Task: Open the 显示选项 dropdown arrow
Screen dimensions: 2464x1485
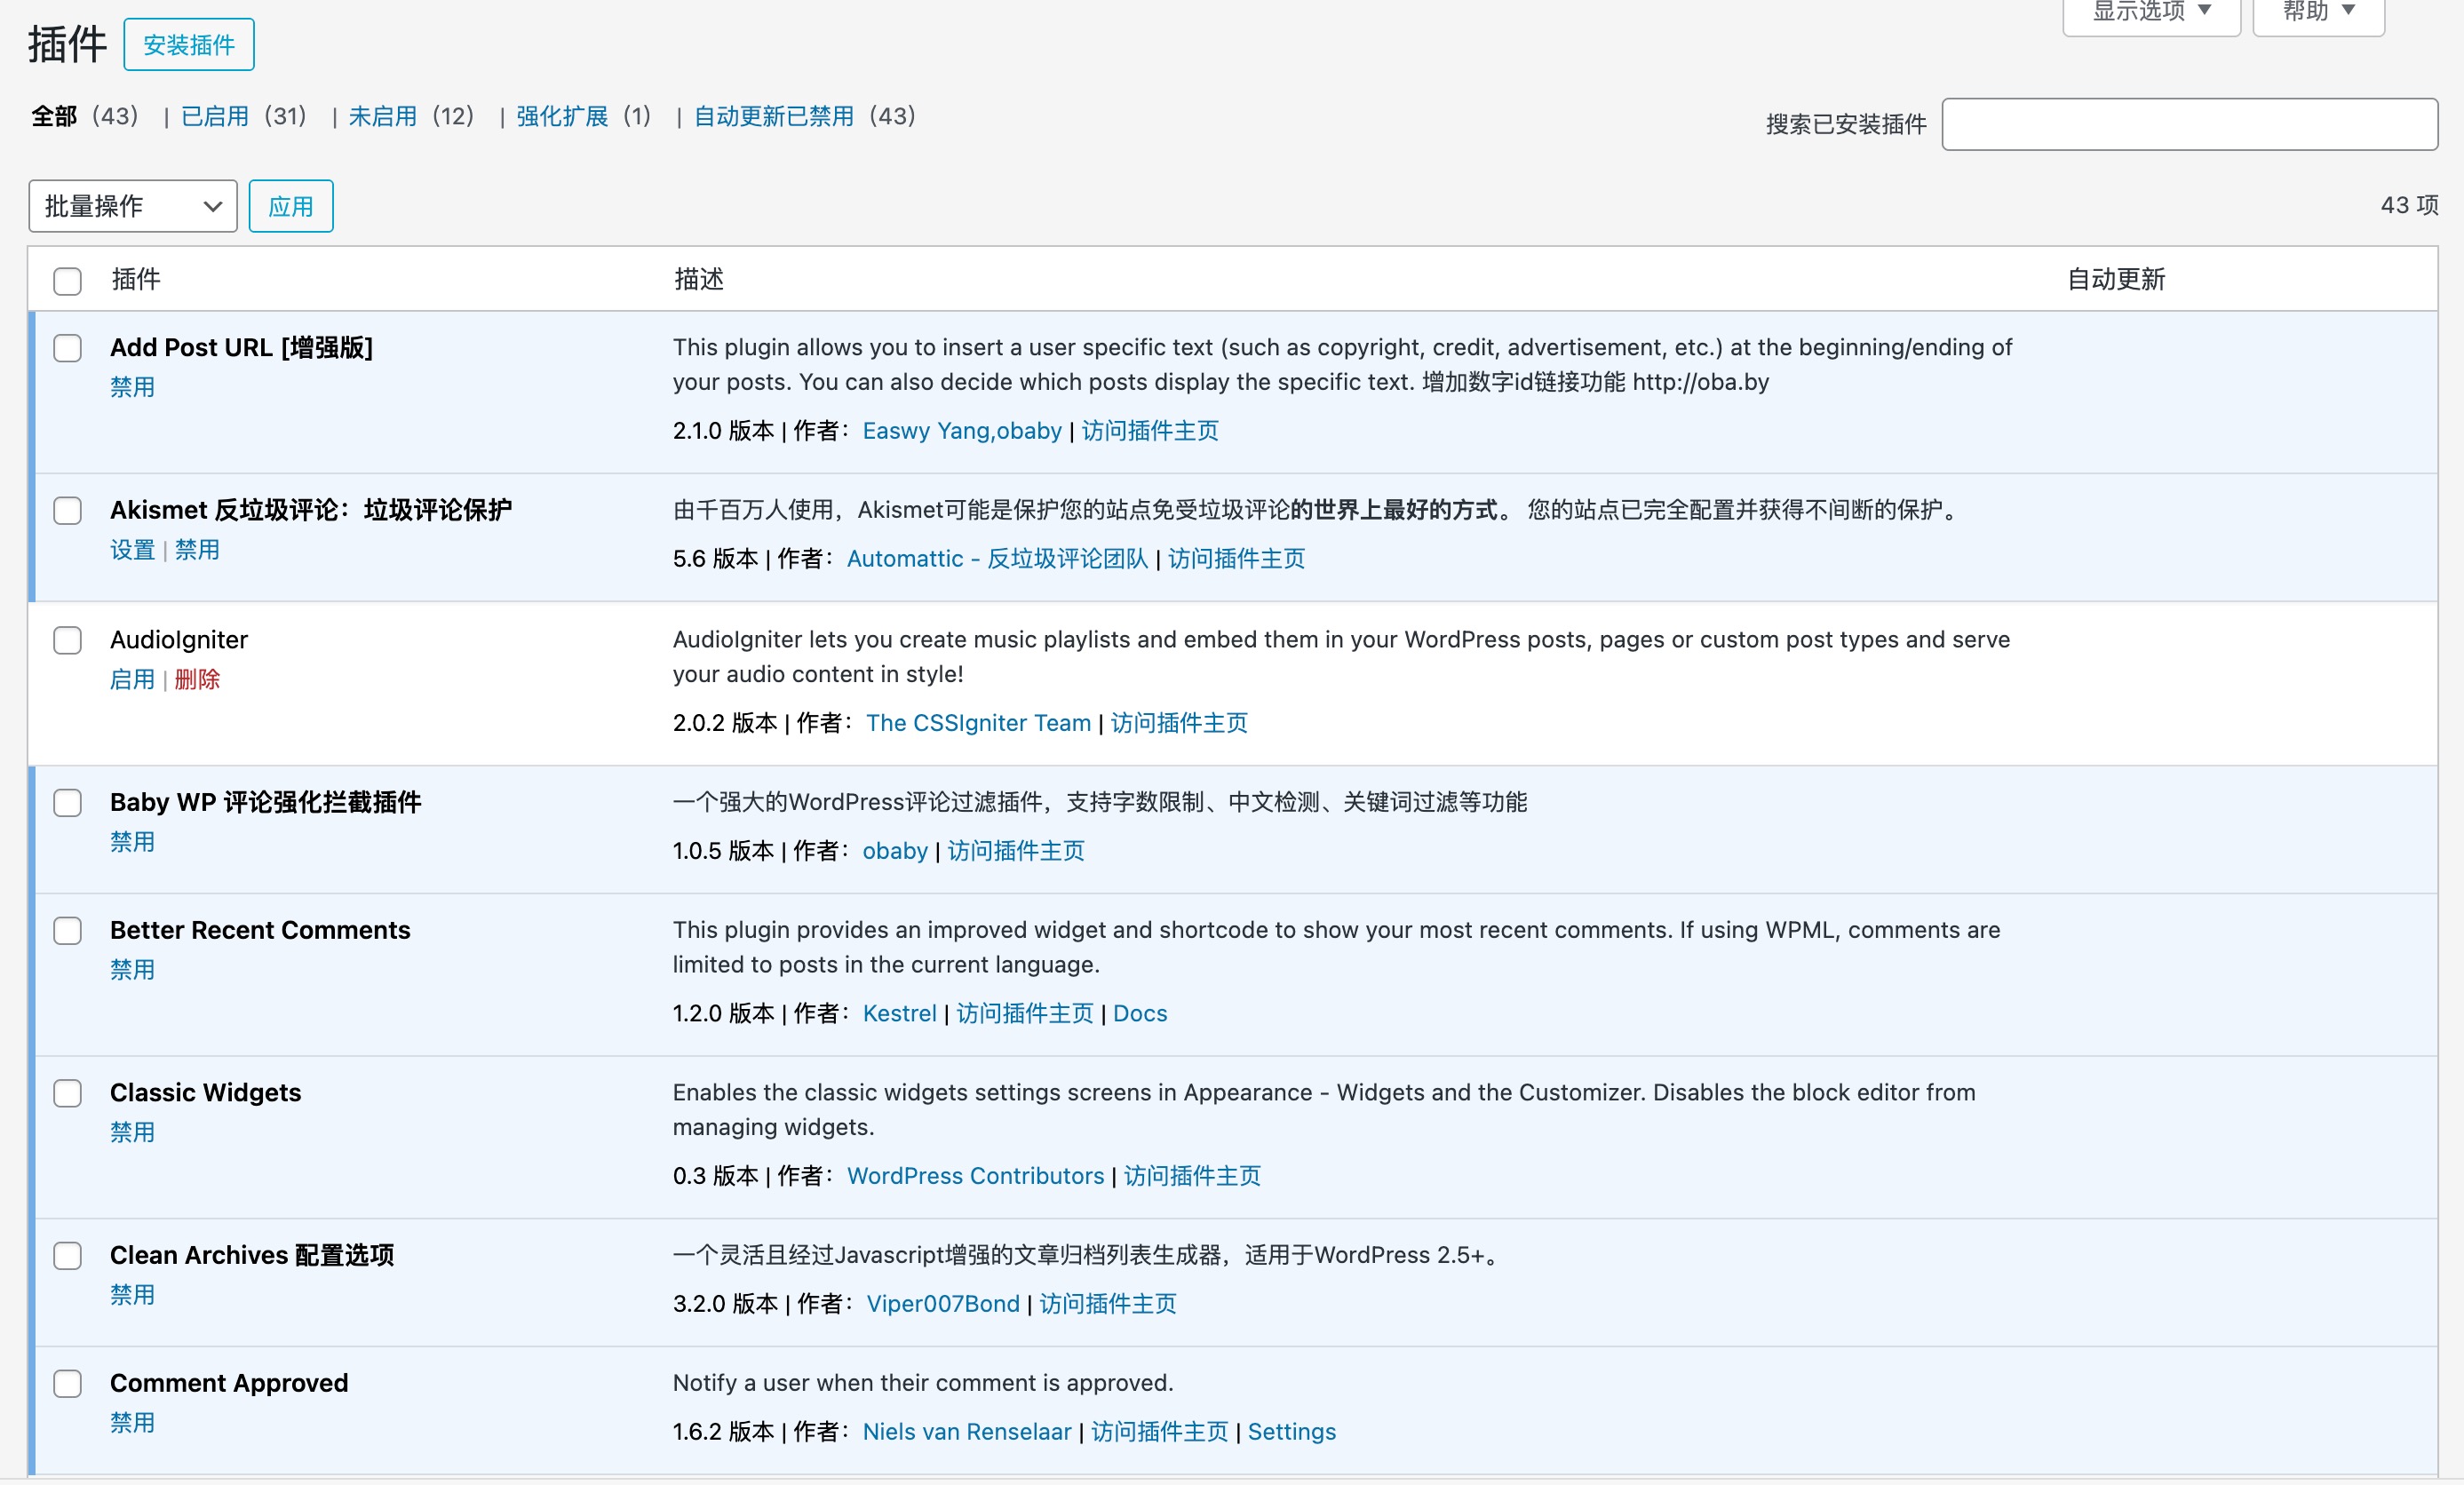Action: pos(2203,11)
